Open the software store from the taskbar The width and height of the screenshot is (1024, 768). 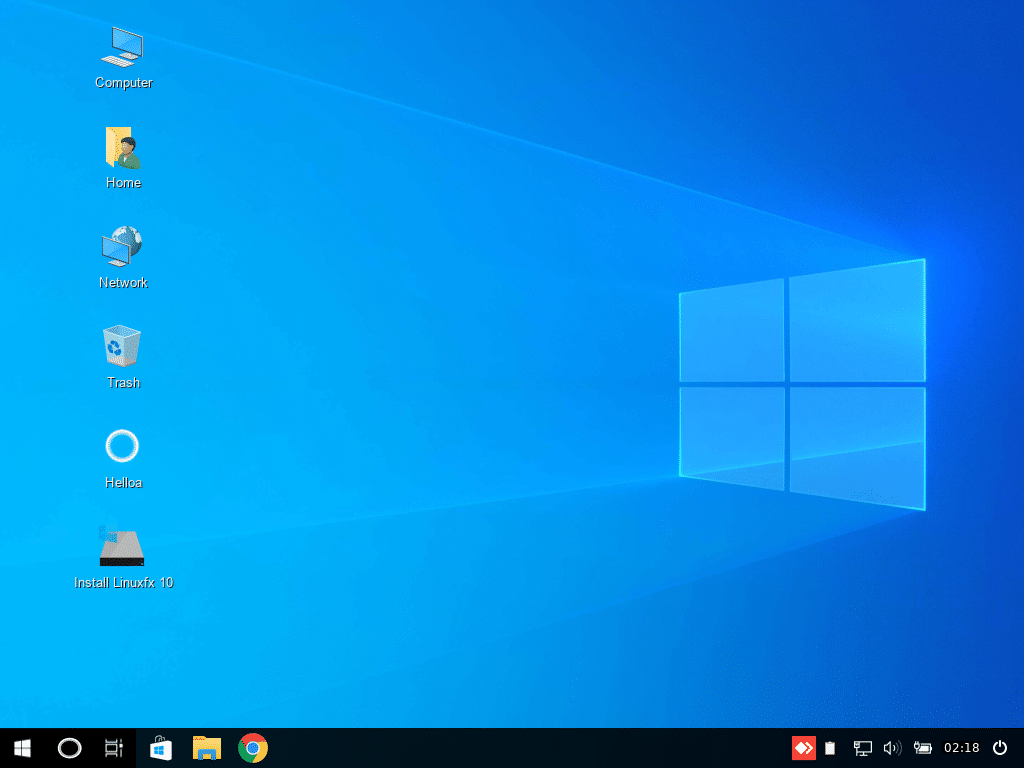(x=160, y=747)
